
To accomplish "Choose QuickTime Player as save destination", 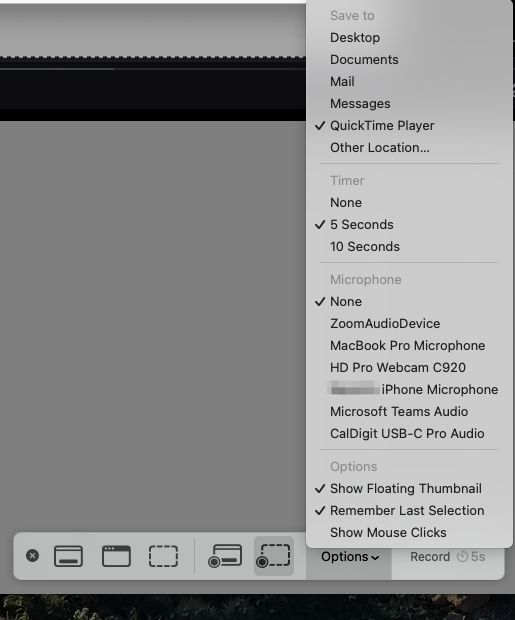I will [409, 126].
